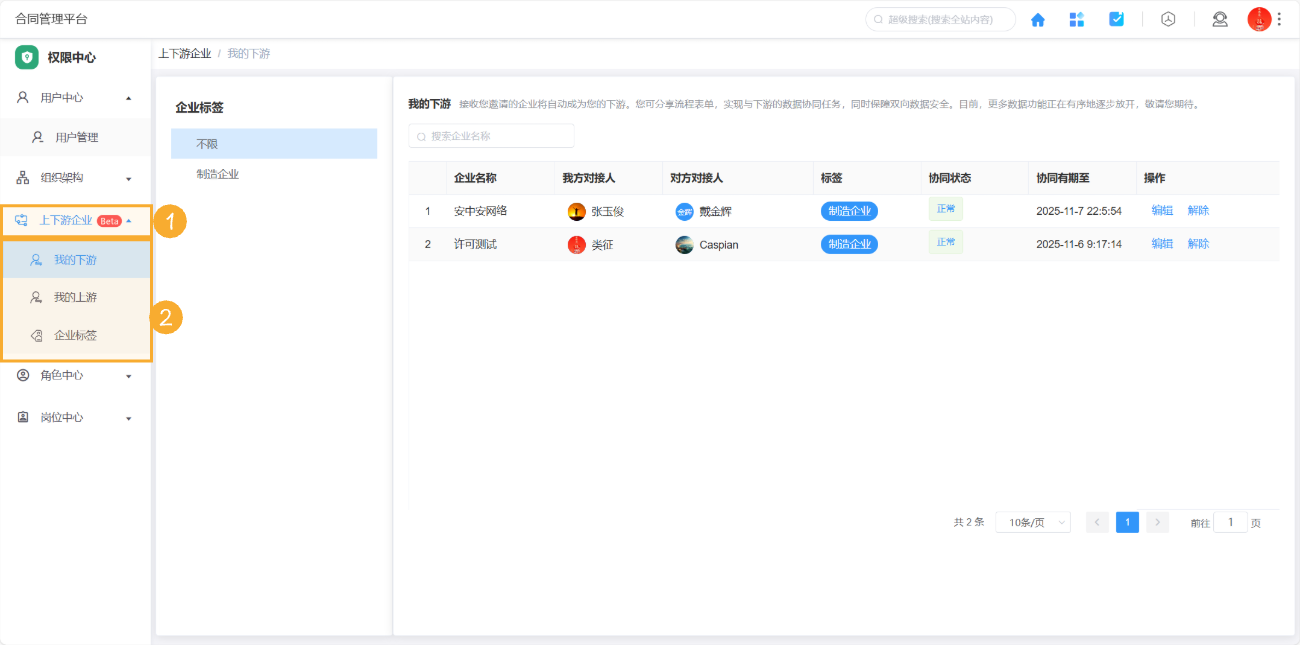Viewport: 1300px width, 645px height.
Task: Click 解除 for 安中安网络
Action: point(1199,209)
